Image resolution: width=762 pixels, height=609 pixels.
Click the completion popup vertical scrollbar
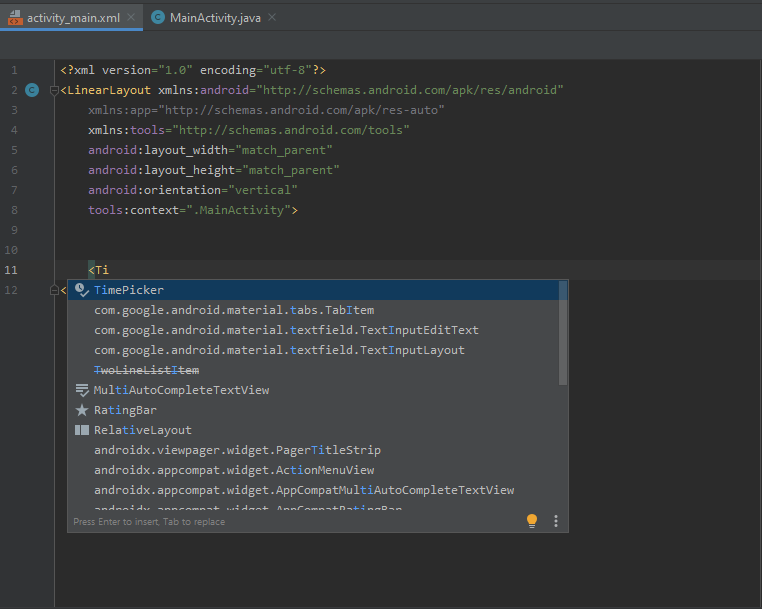tap(563, 333)
